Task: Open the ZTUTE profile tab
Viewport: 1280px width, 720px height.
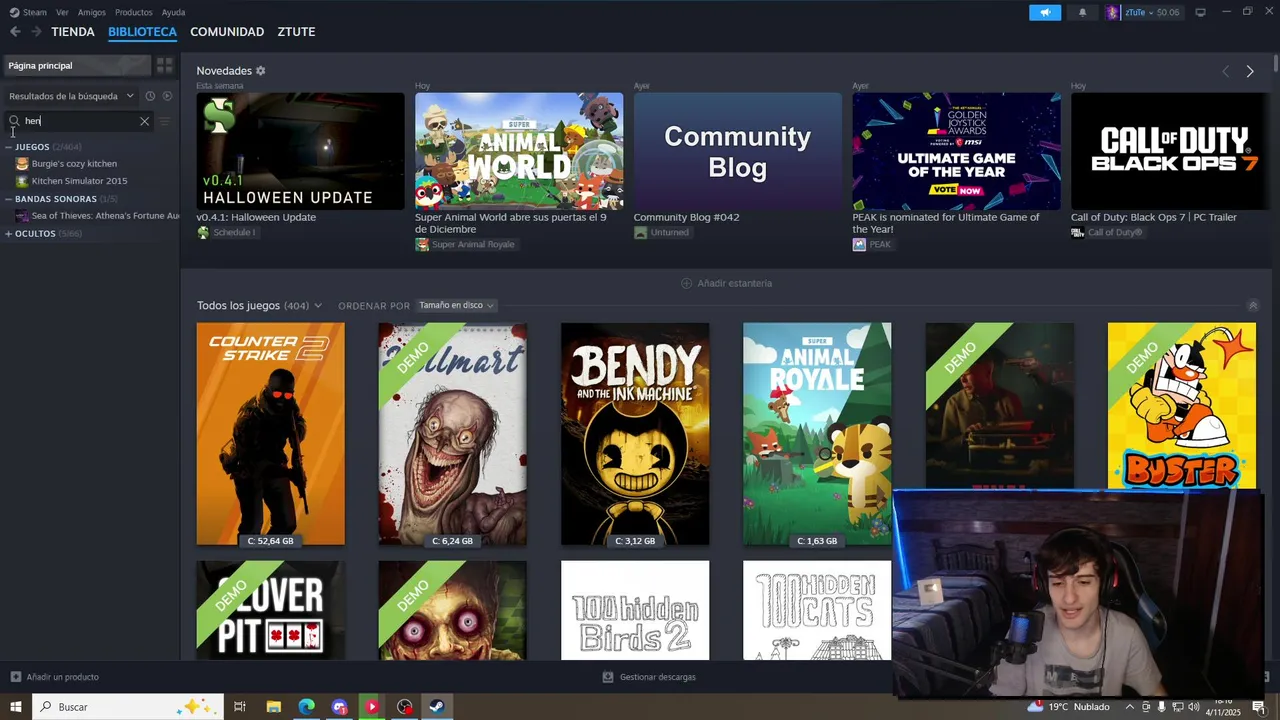Action: (x=296, y=32)
